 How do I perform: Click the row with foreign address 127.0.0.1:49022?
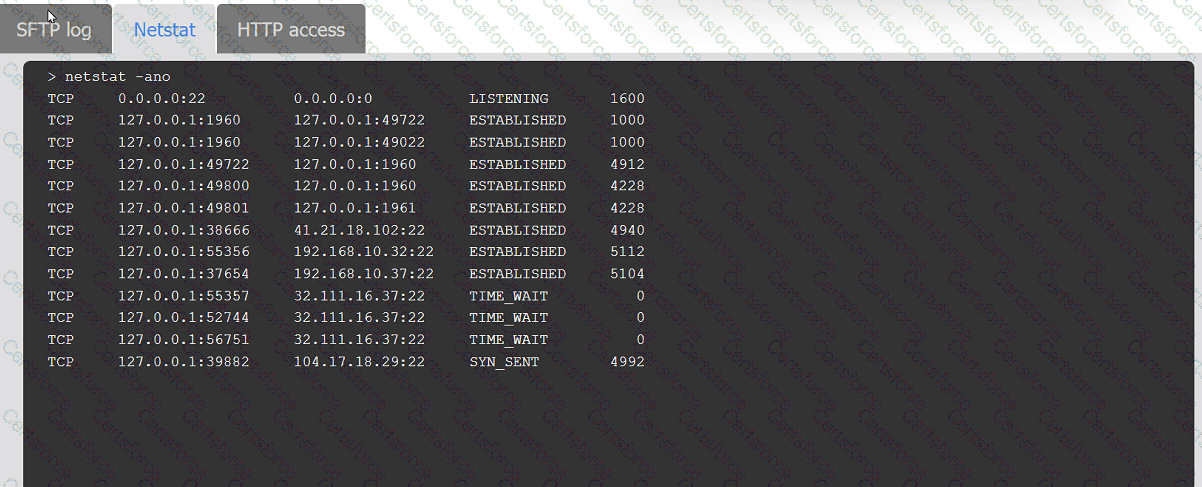click(346, 143)
